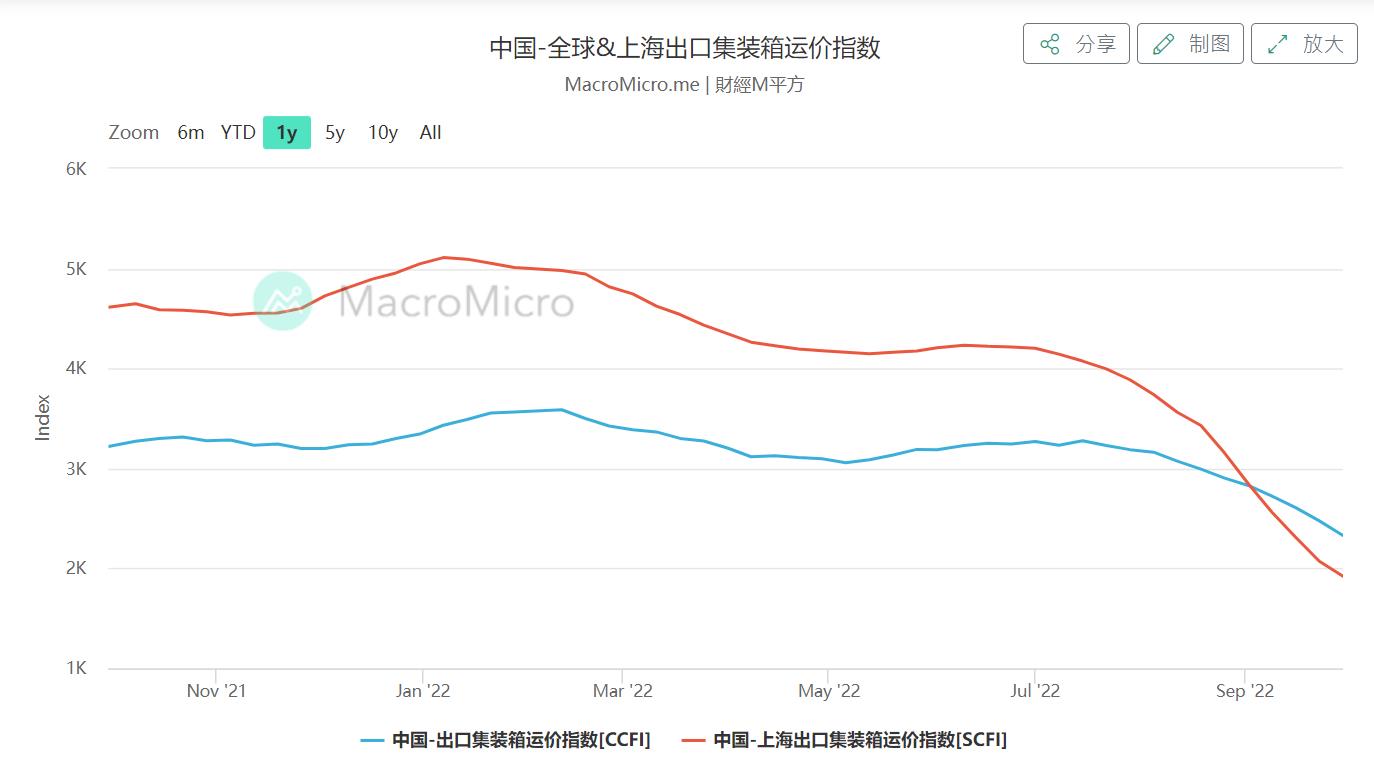Toggle blue legend marker for CCFI
Screen dimensions: 1374x773
pyautogui.click(x=374, y=740)
